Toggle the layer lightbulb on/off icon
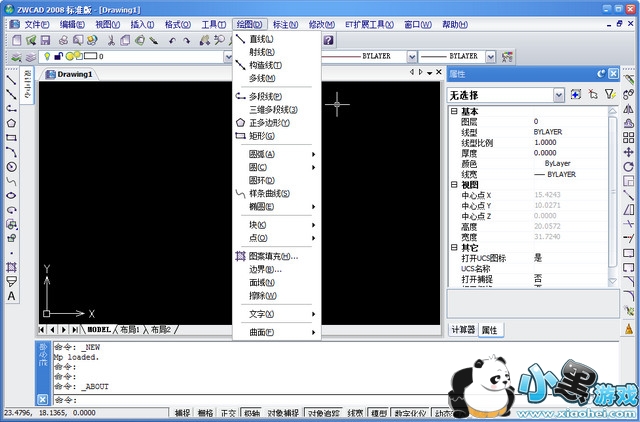Image resolution: width=640 pixels, height=422 pixels. tap(47, 56)
